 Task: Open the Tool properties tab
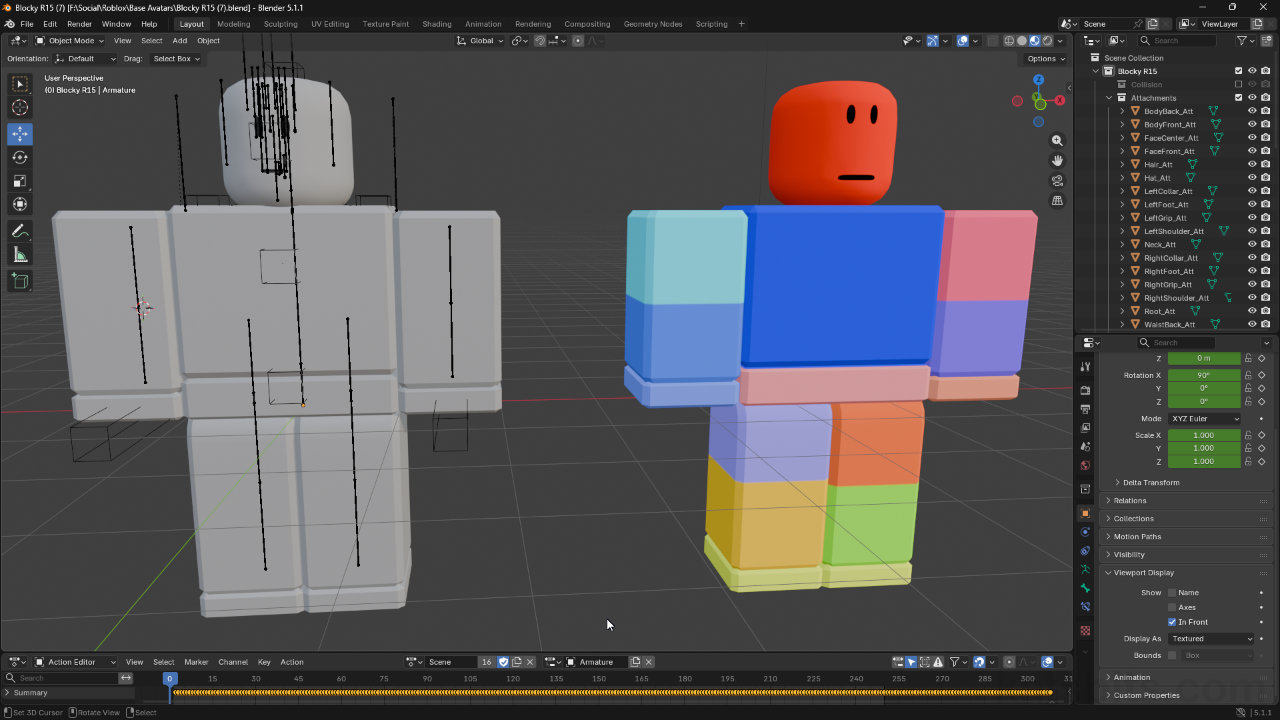[x=1085, y=367]
